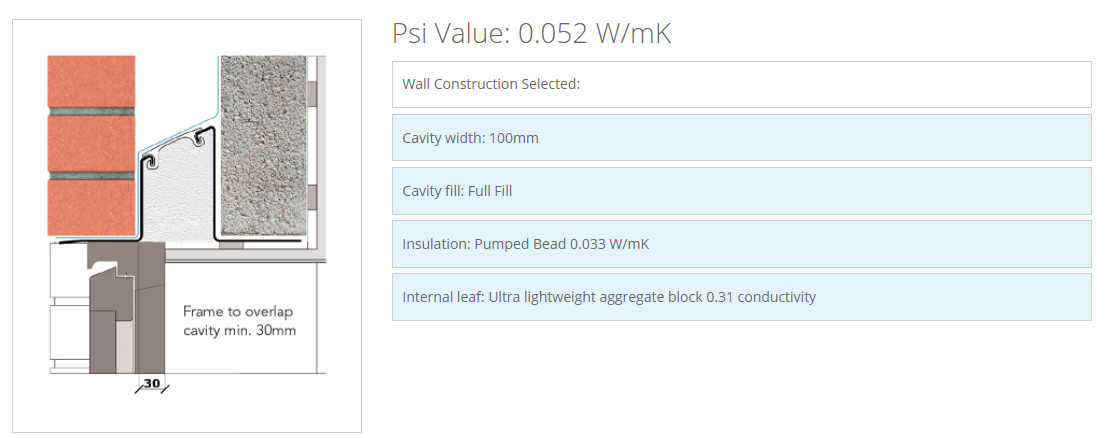Click the bottom orange brick in diagram
The image size is (1096, 435).
pyautogui.click(x=91, y=207)
